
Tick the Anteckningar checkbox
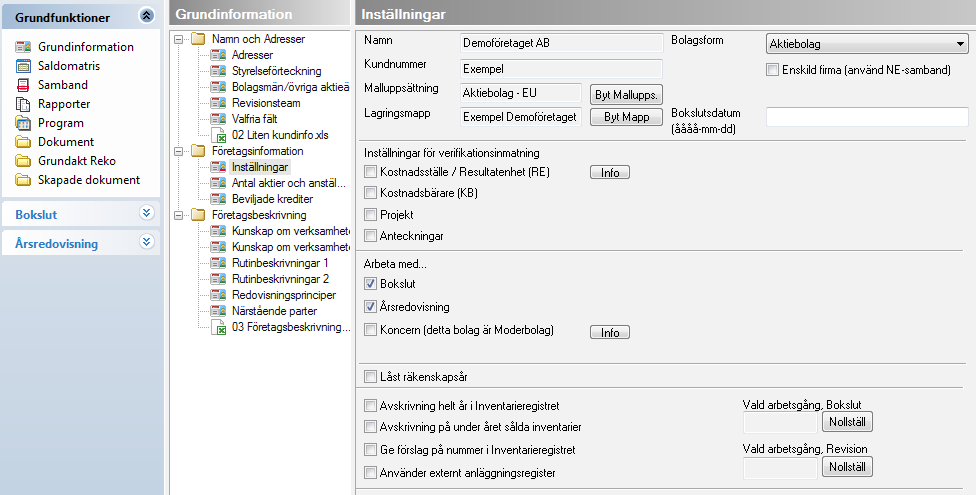tap(370, 236)
